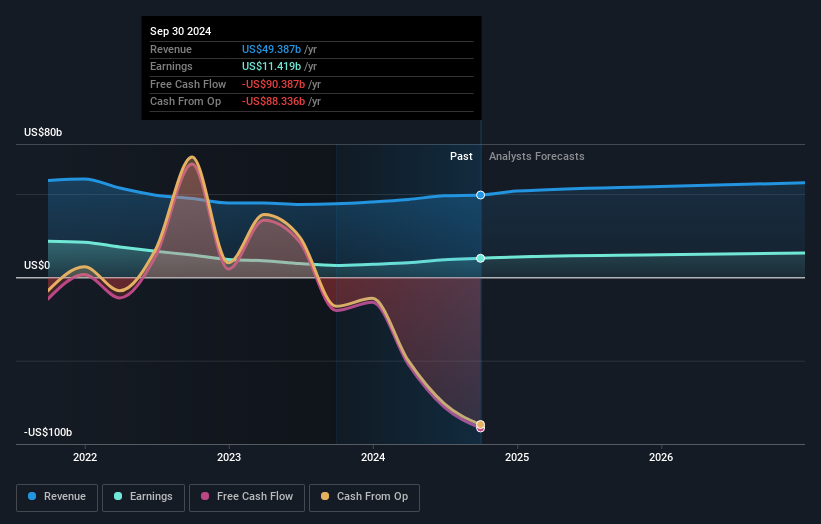Select the Revenue data point at Sep 2024
Image resolution: width=821 pixels, height=524 pixels.
(x=481, y=195)
